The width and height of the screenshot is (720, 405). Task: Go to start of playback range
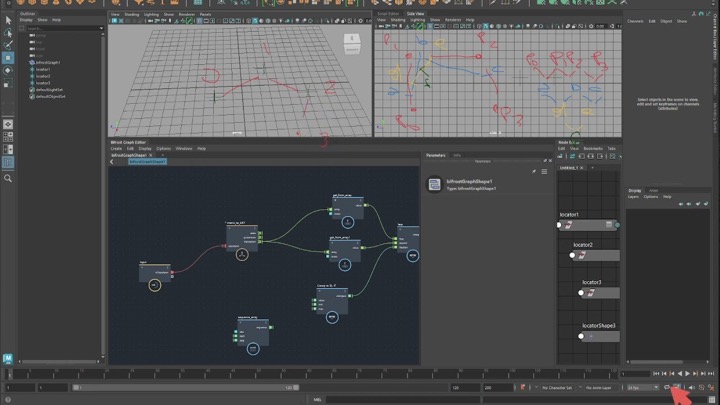pyautogui.click(x=656, y=374)
